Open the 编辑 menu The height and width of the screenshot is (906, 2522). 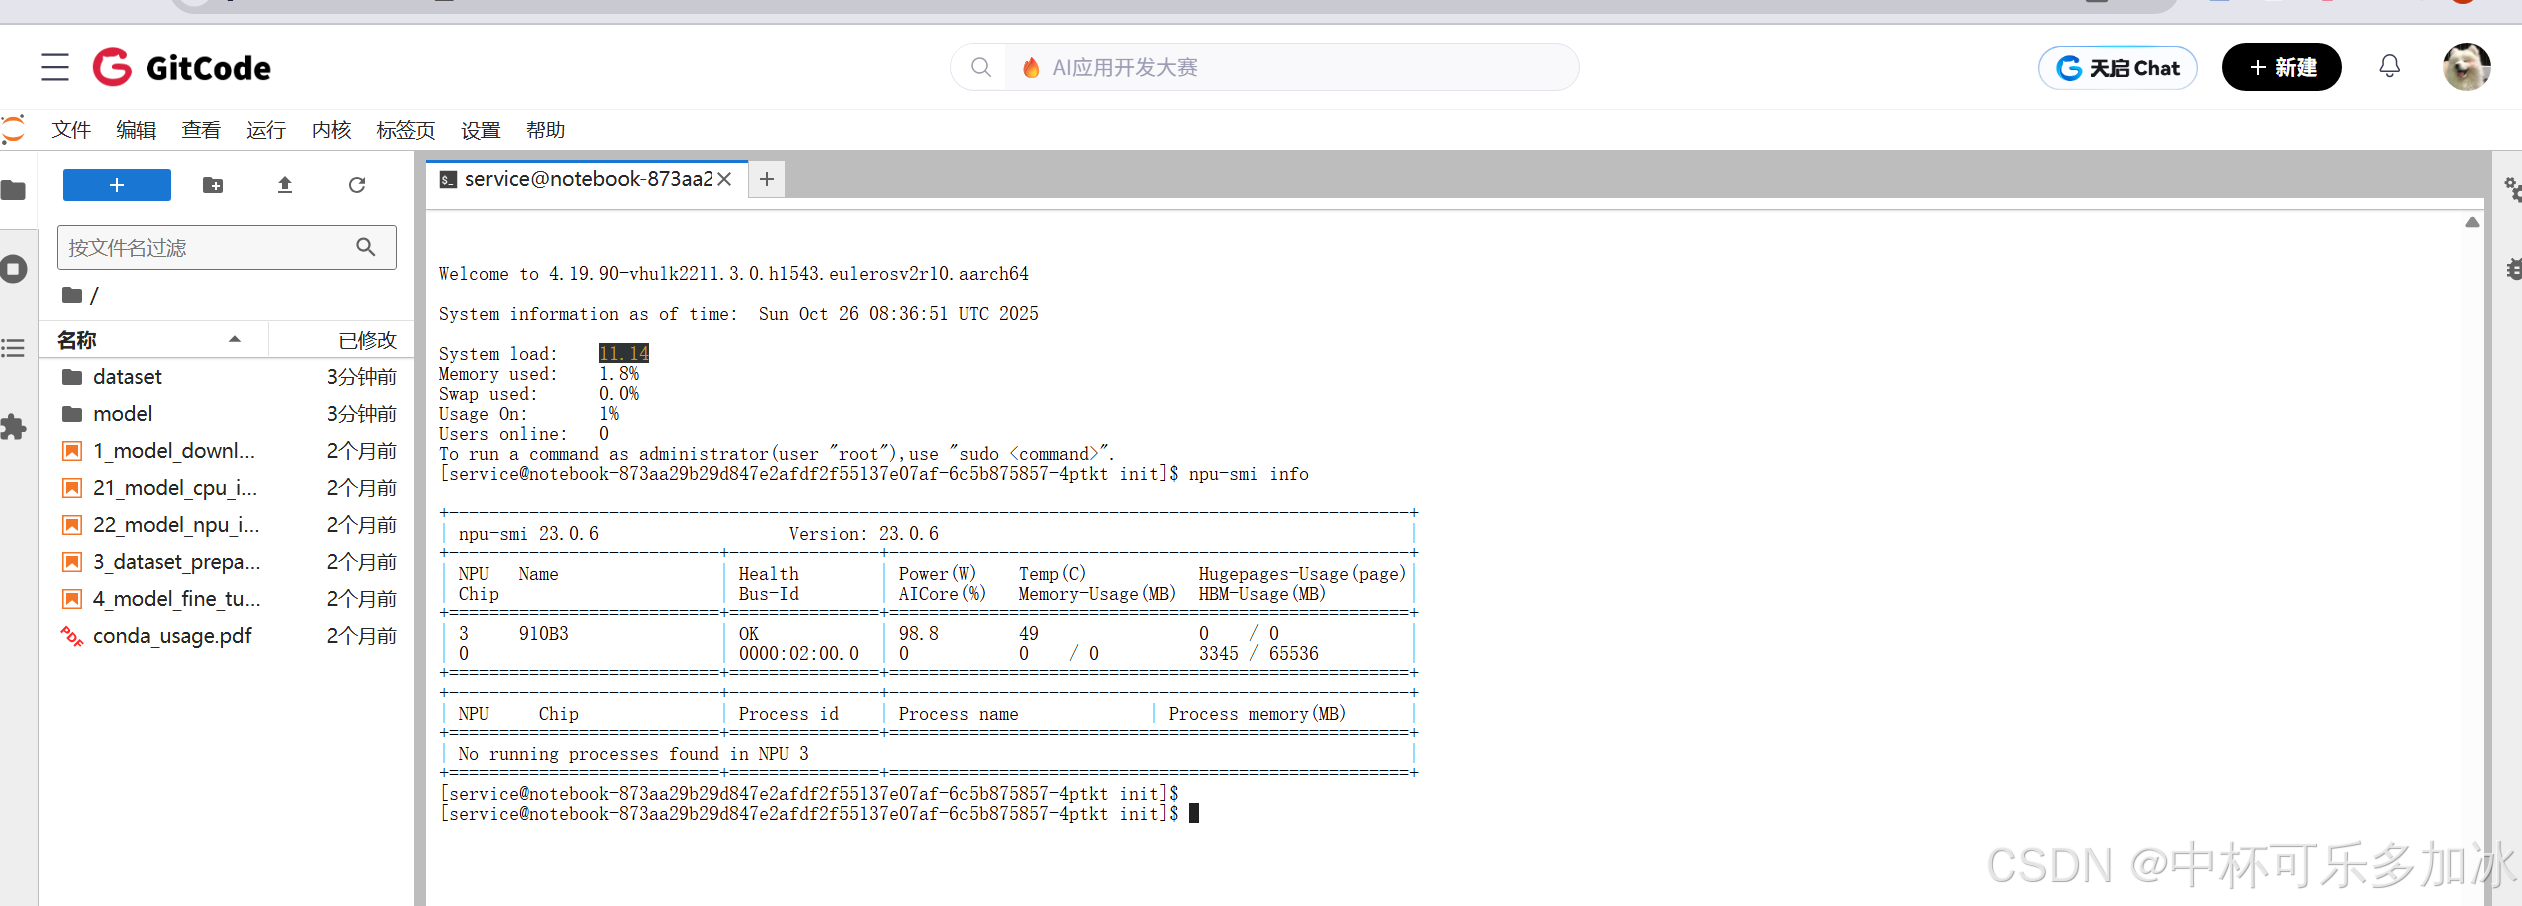click(136, 130)
